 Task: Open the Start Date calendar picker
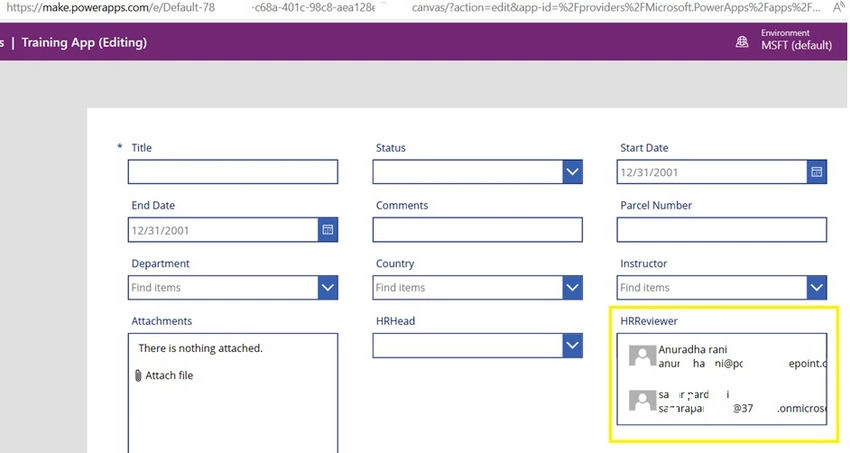point(816,172)
